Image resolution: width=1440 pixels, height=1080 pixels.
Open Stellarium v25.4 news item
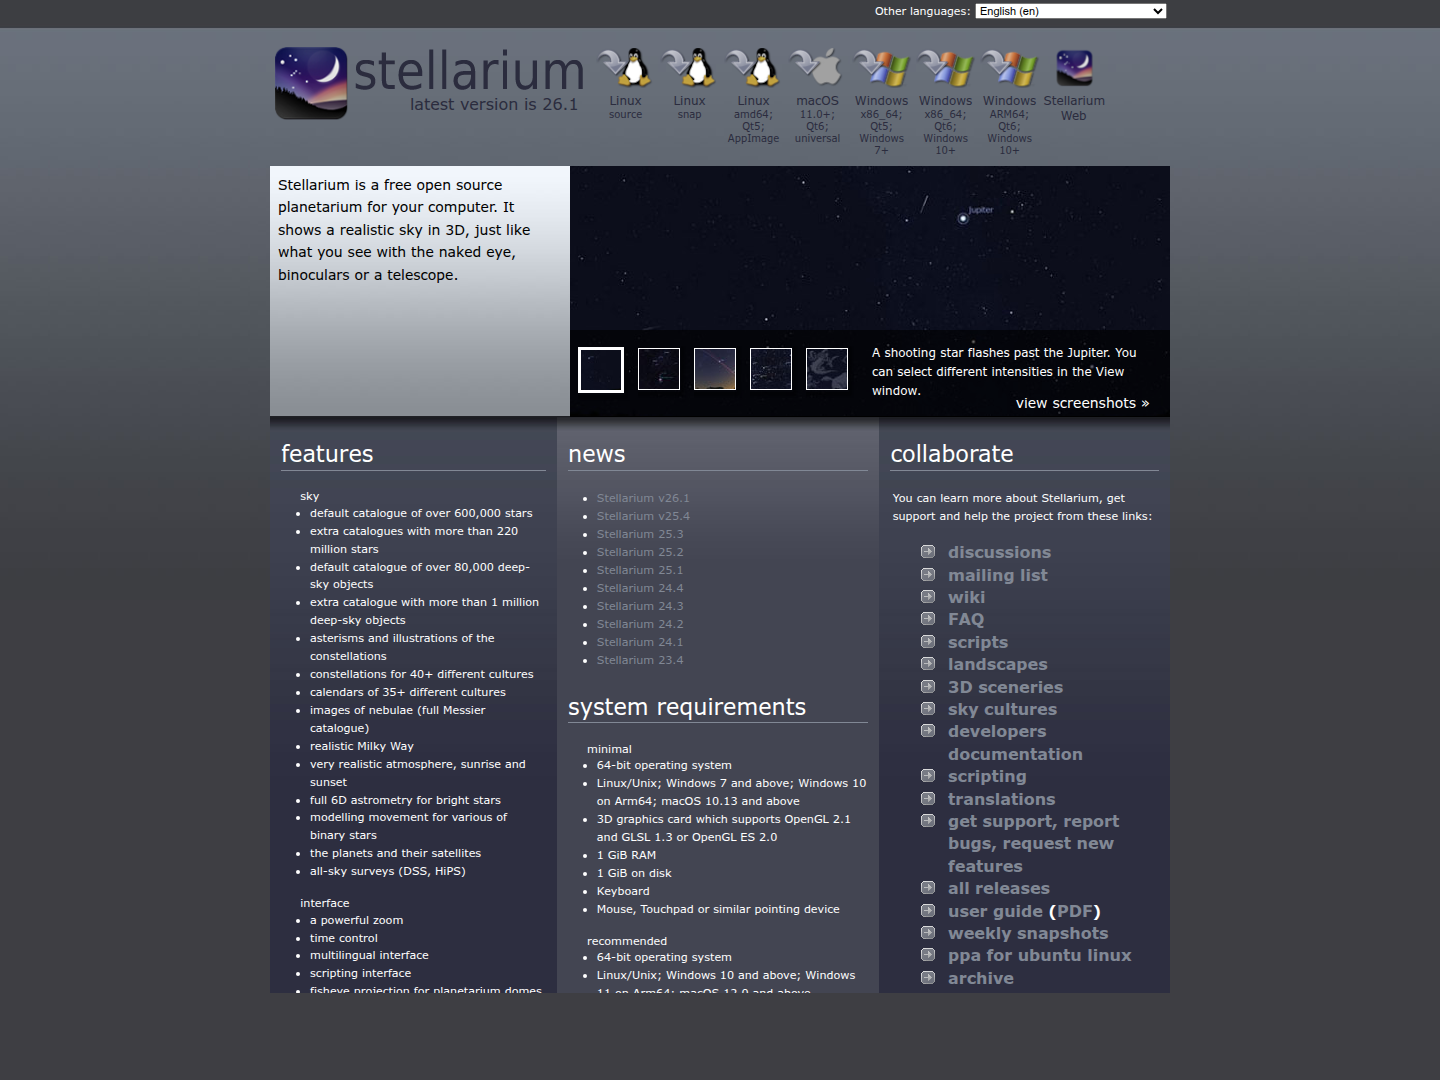[643, 516]
